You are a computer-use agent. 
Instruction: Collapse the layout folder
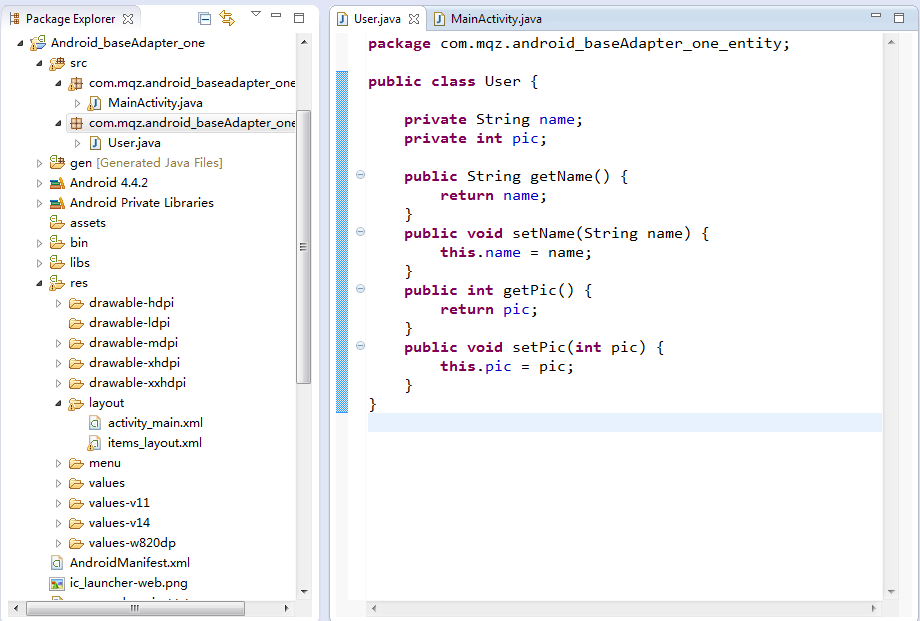[x=59, y=403]
